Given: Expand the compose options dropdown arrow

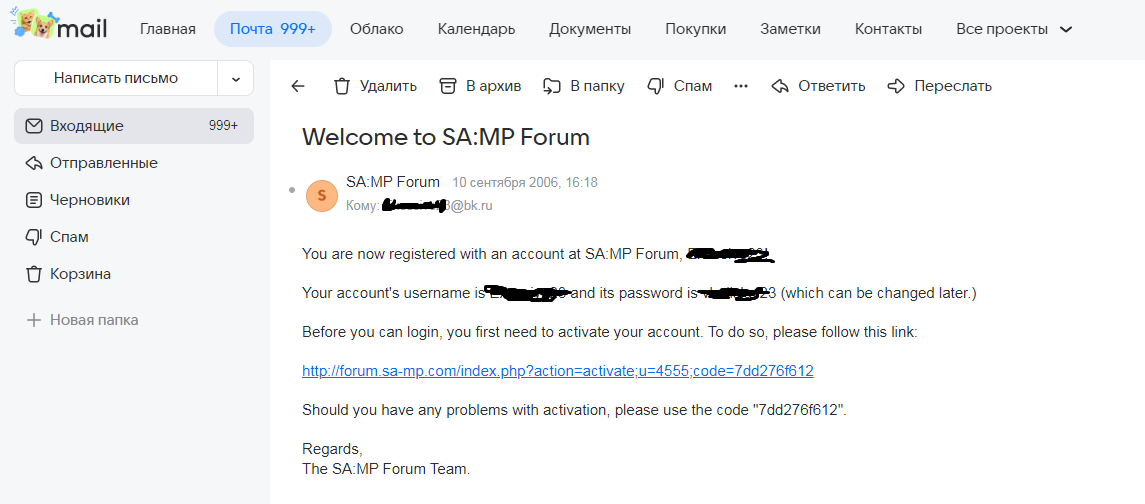Looking at the screenshot, I should 236,78.
